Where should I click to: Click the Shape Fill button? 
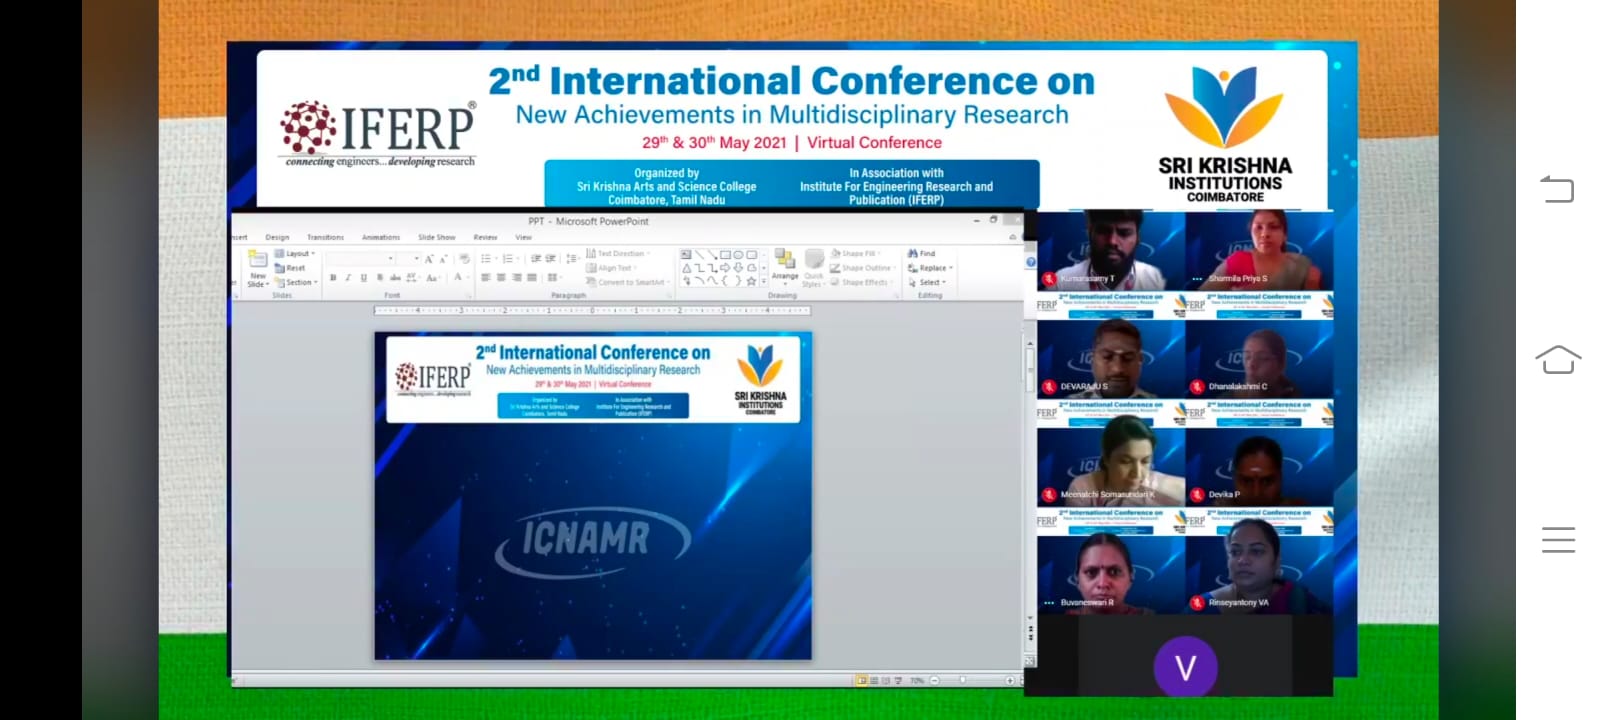855,253
